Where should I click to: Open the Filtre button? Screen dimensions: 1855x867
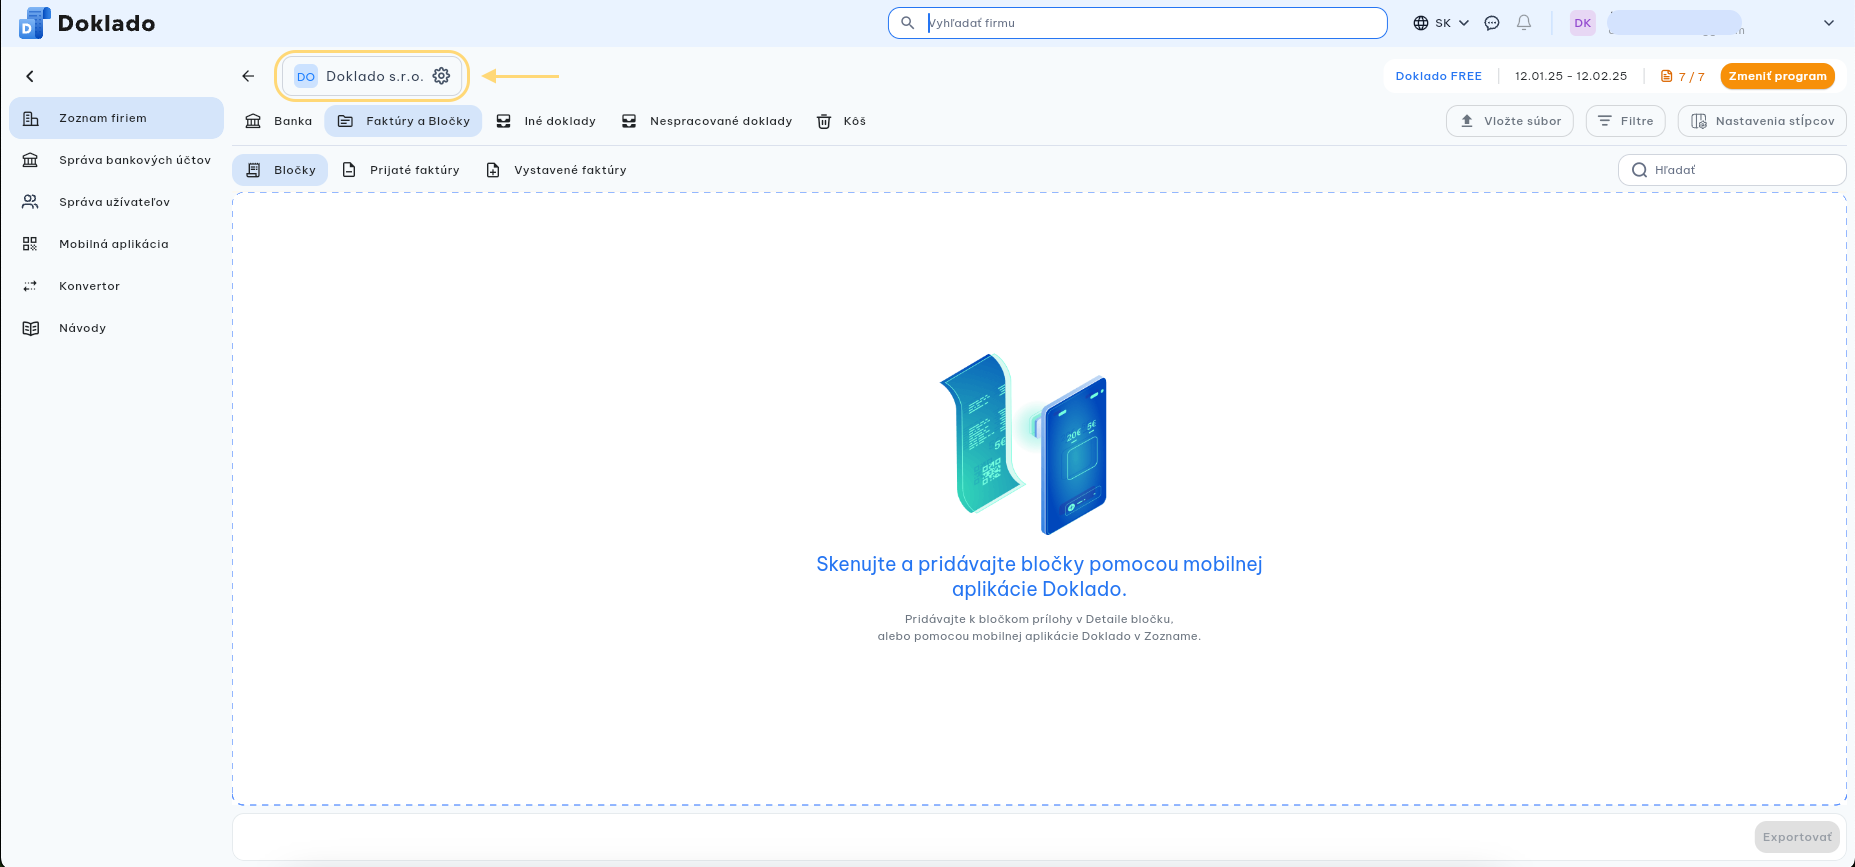coord(1626,121)
